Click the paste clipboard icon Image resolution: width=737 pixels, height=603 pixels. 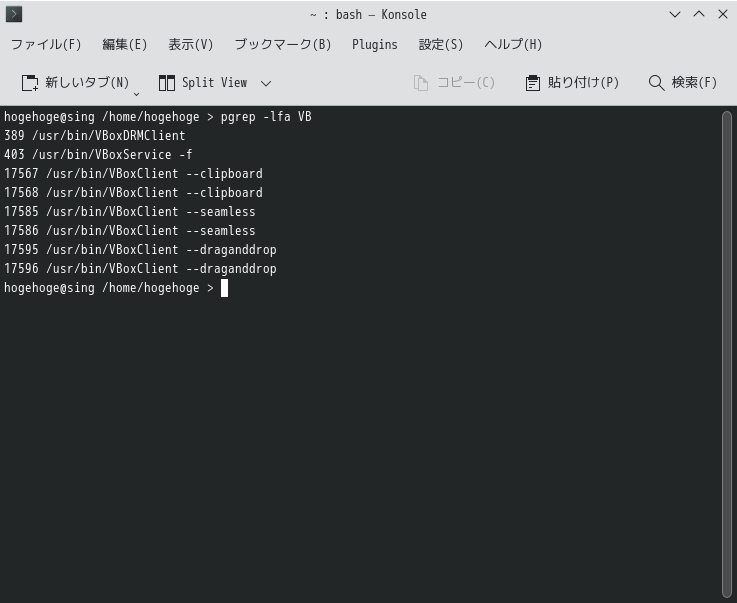533,83
